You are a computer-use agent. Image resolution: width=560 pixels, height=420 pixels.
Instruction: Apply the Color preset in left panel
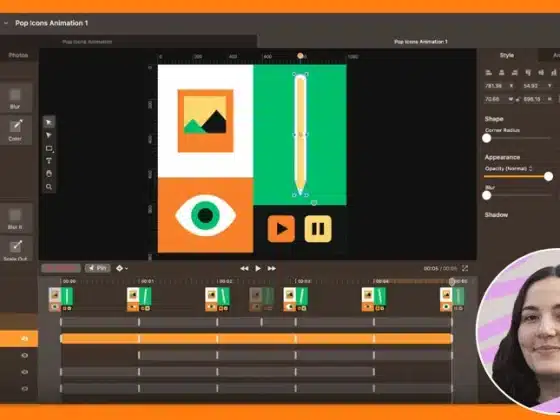click(15, 130)
